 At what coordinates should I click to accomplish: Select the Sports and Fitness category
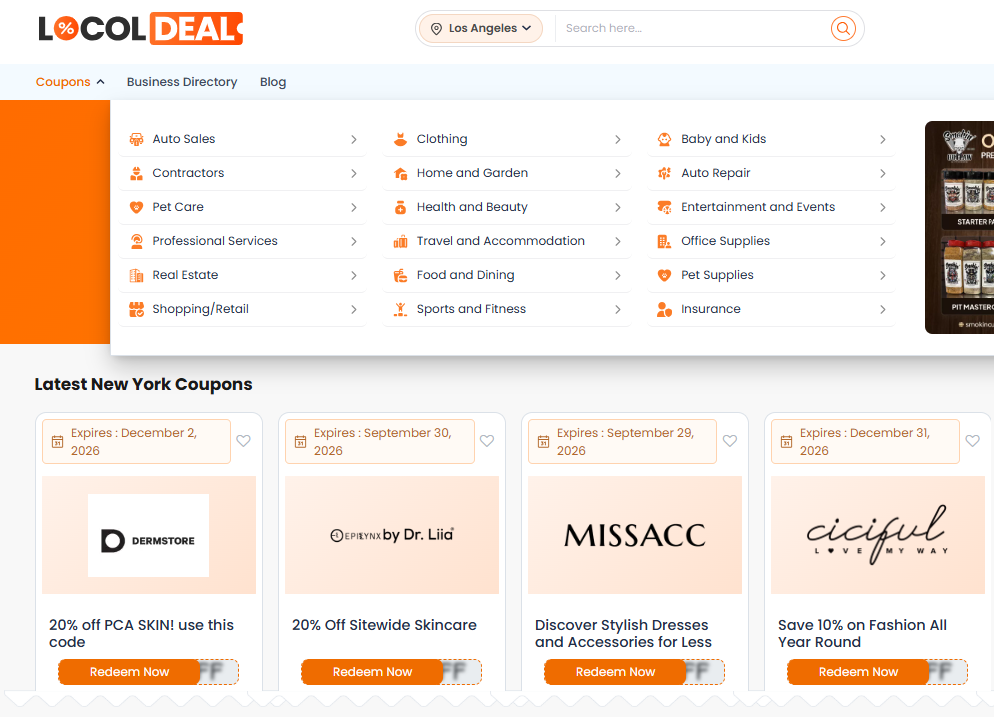[507, 309]
